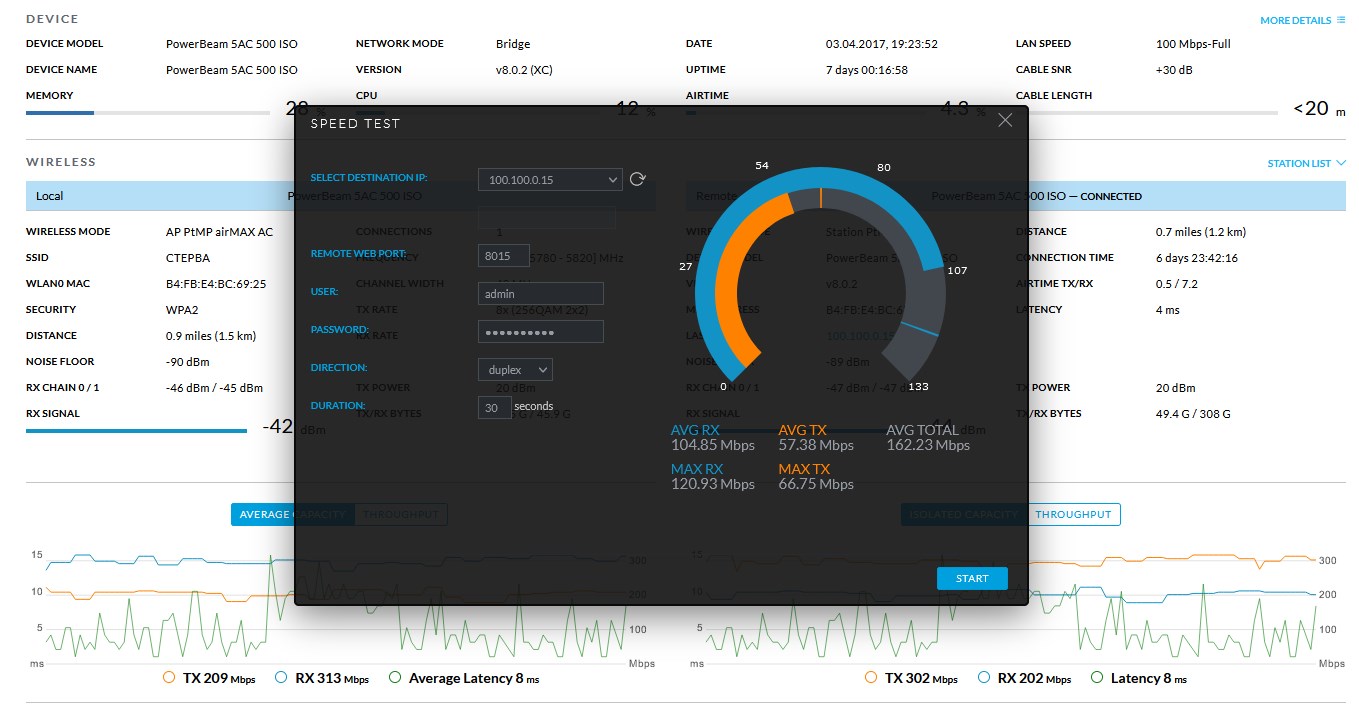
Task: Select the Average Capacity tab
Action: tap(293, 514)
